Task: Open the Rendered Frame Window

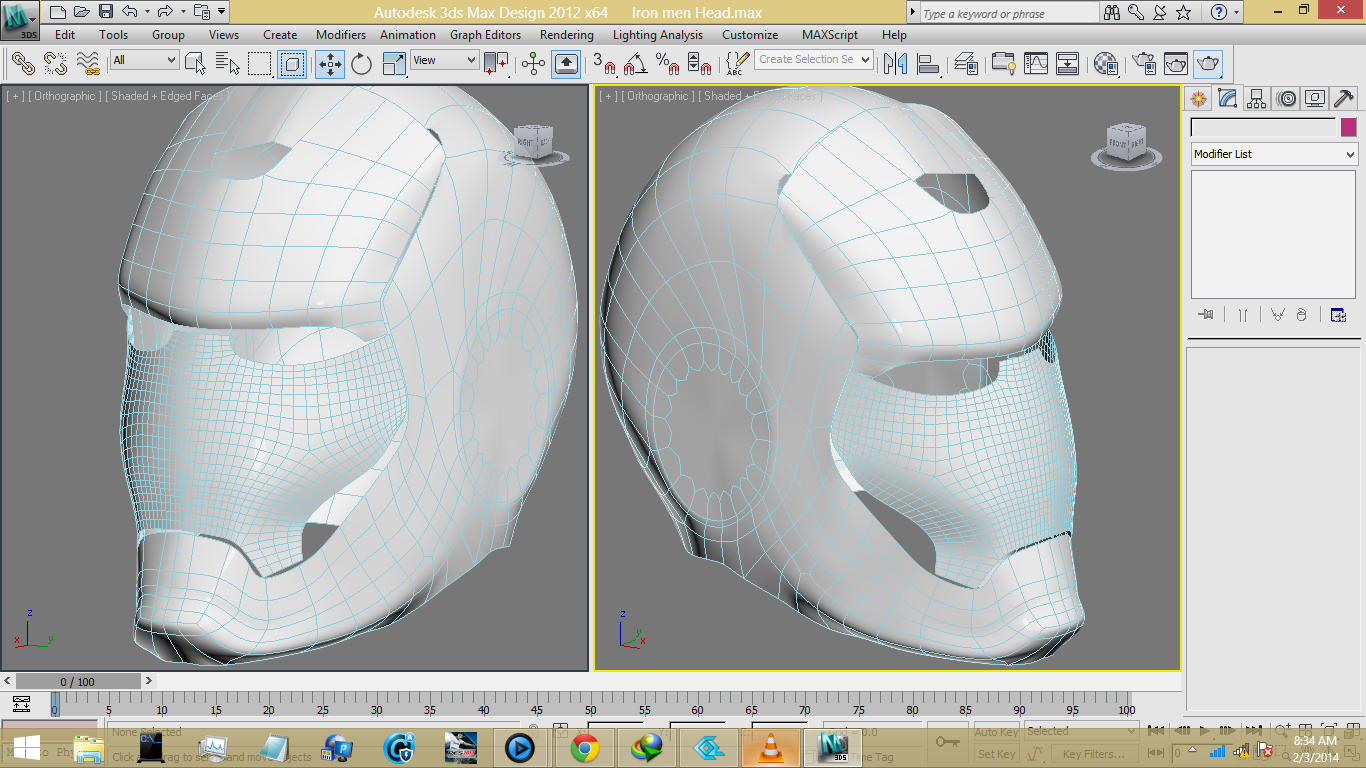Action: pyautogui.click(x=1176, y=64)
